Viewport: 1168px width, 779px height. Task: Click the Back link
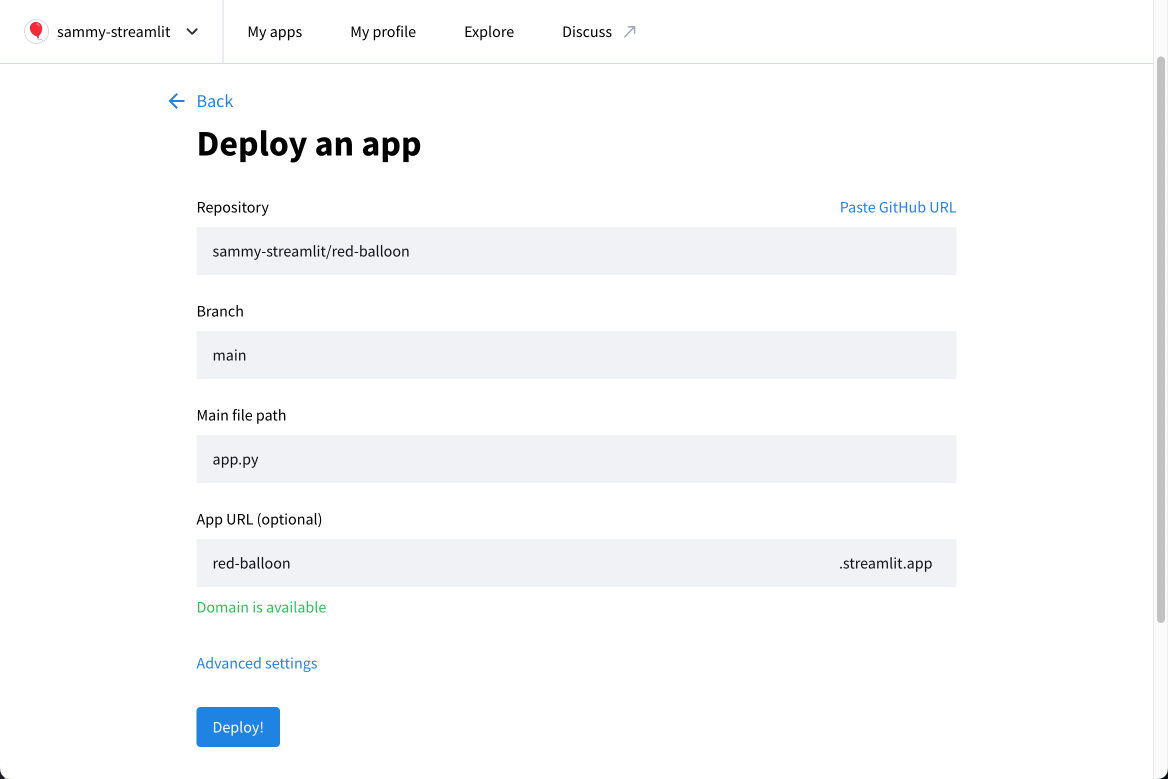tap(215, 101)
